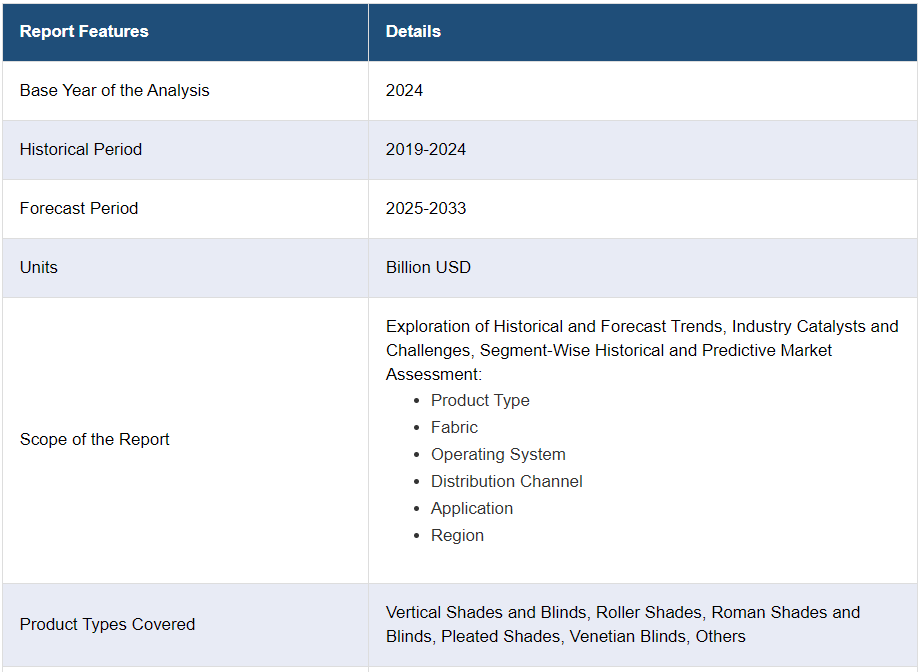Select the 2024 base year value
Image resolution: width=921 pixels, height=672 pixels.
pos(404,90)
